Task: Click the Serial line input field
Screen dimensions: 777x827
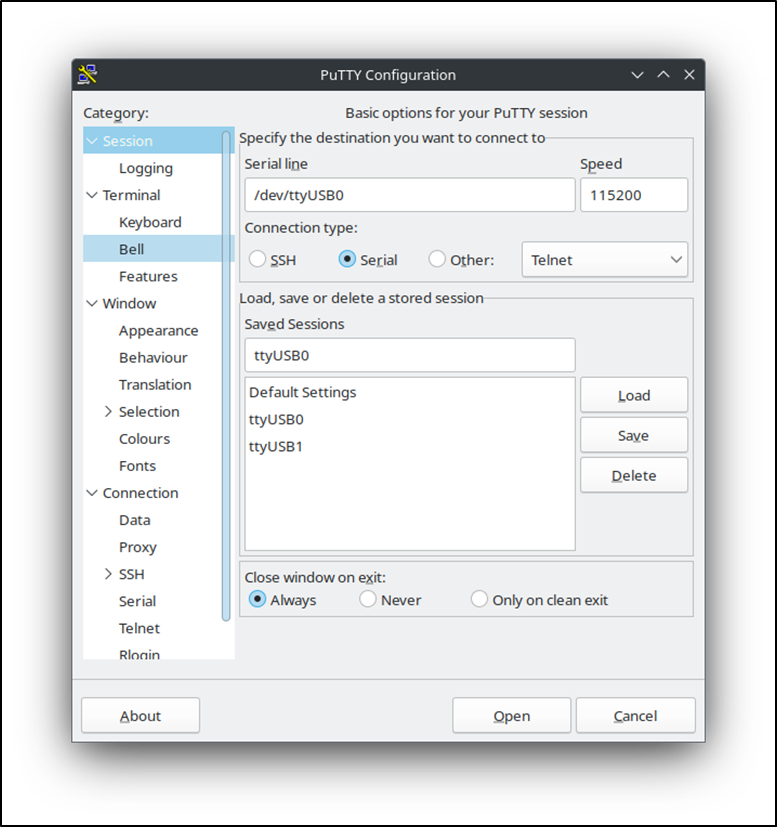Action: (x=409, y=195)
